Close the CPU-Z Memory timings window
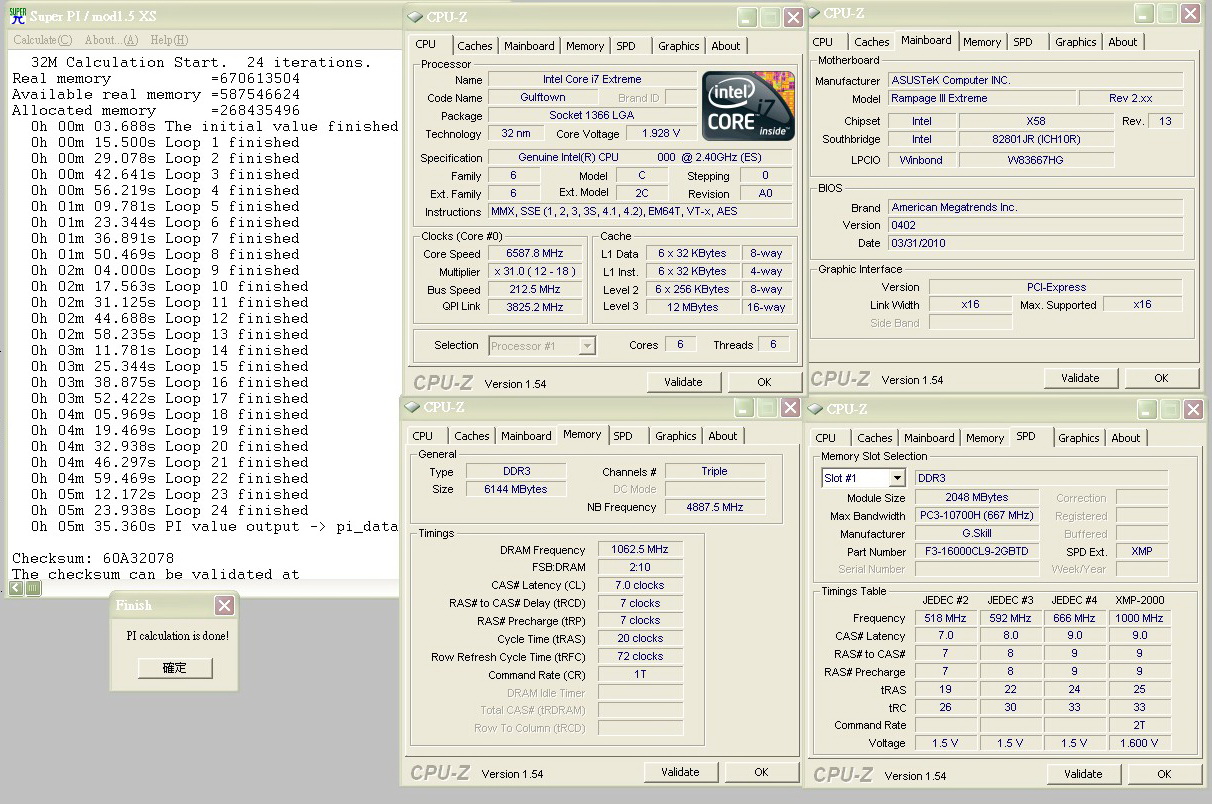This screenshot has width=1212, height=804. tap(788, 408)
